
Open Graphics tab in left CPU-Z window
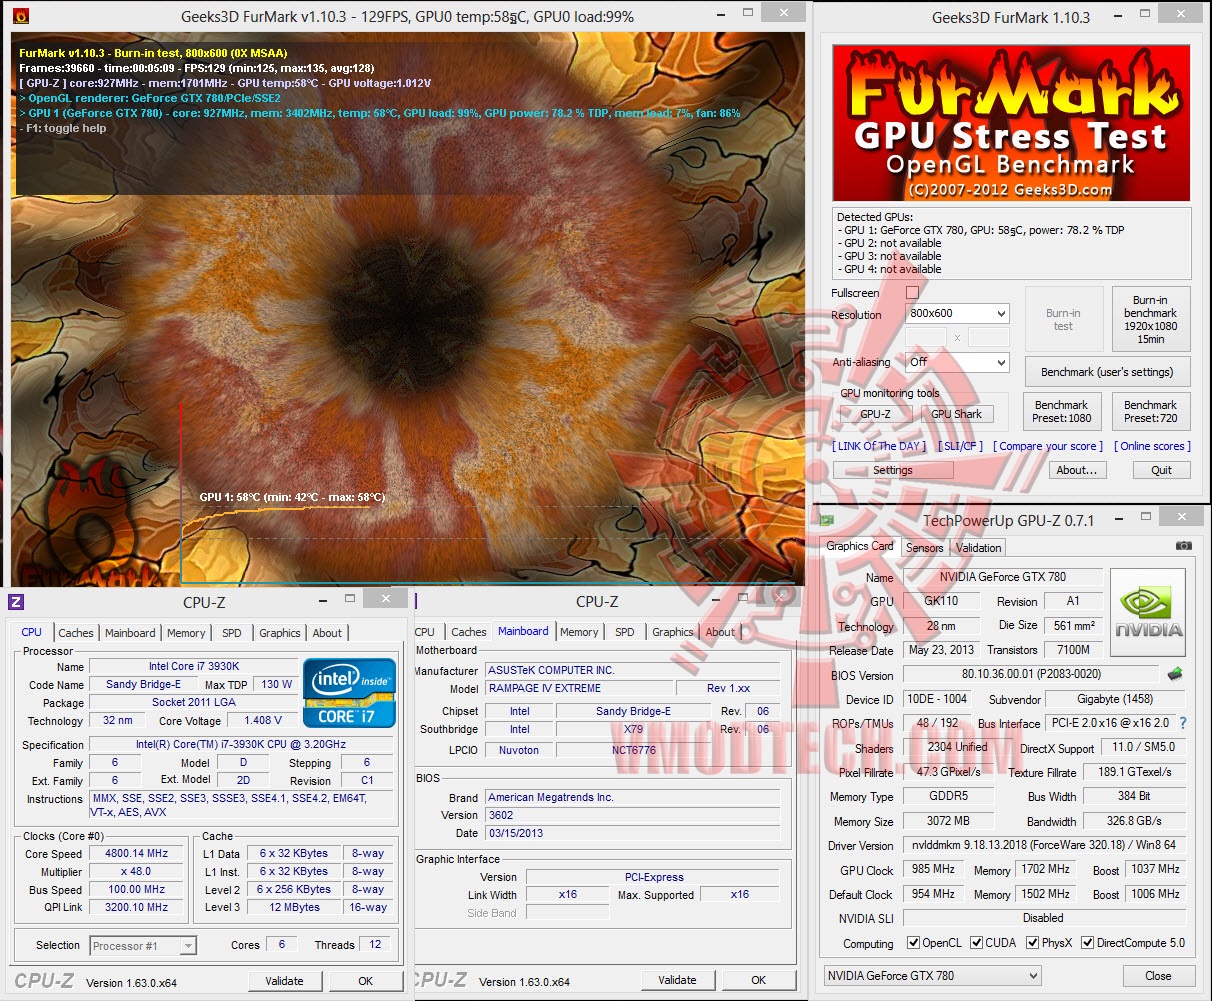coord(280,633)
